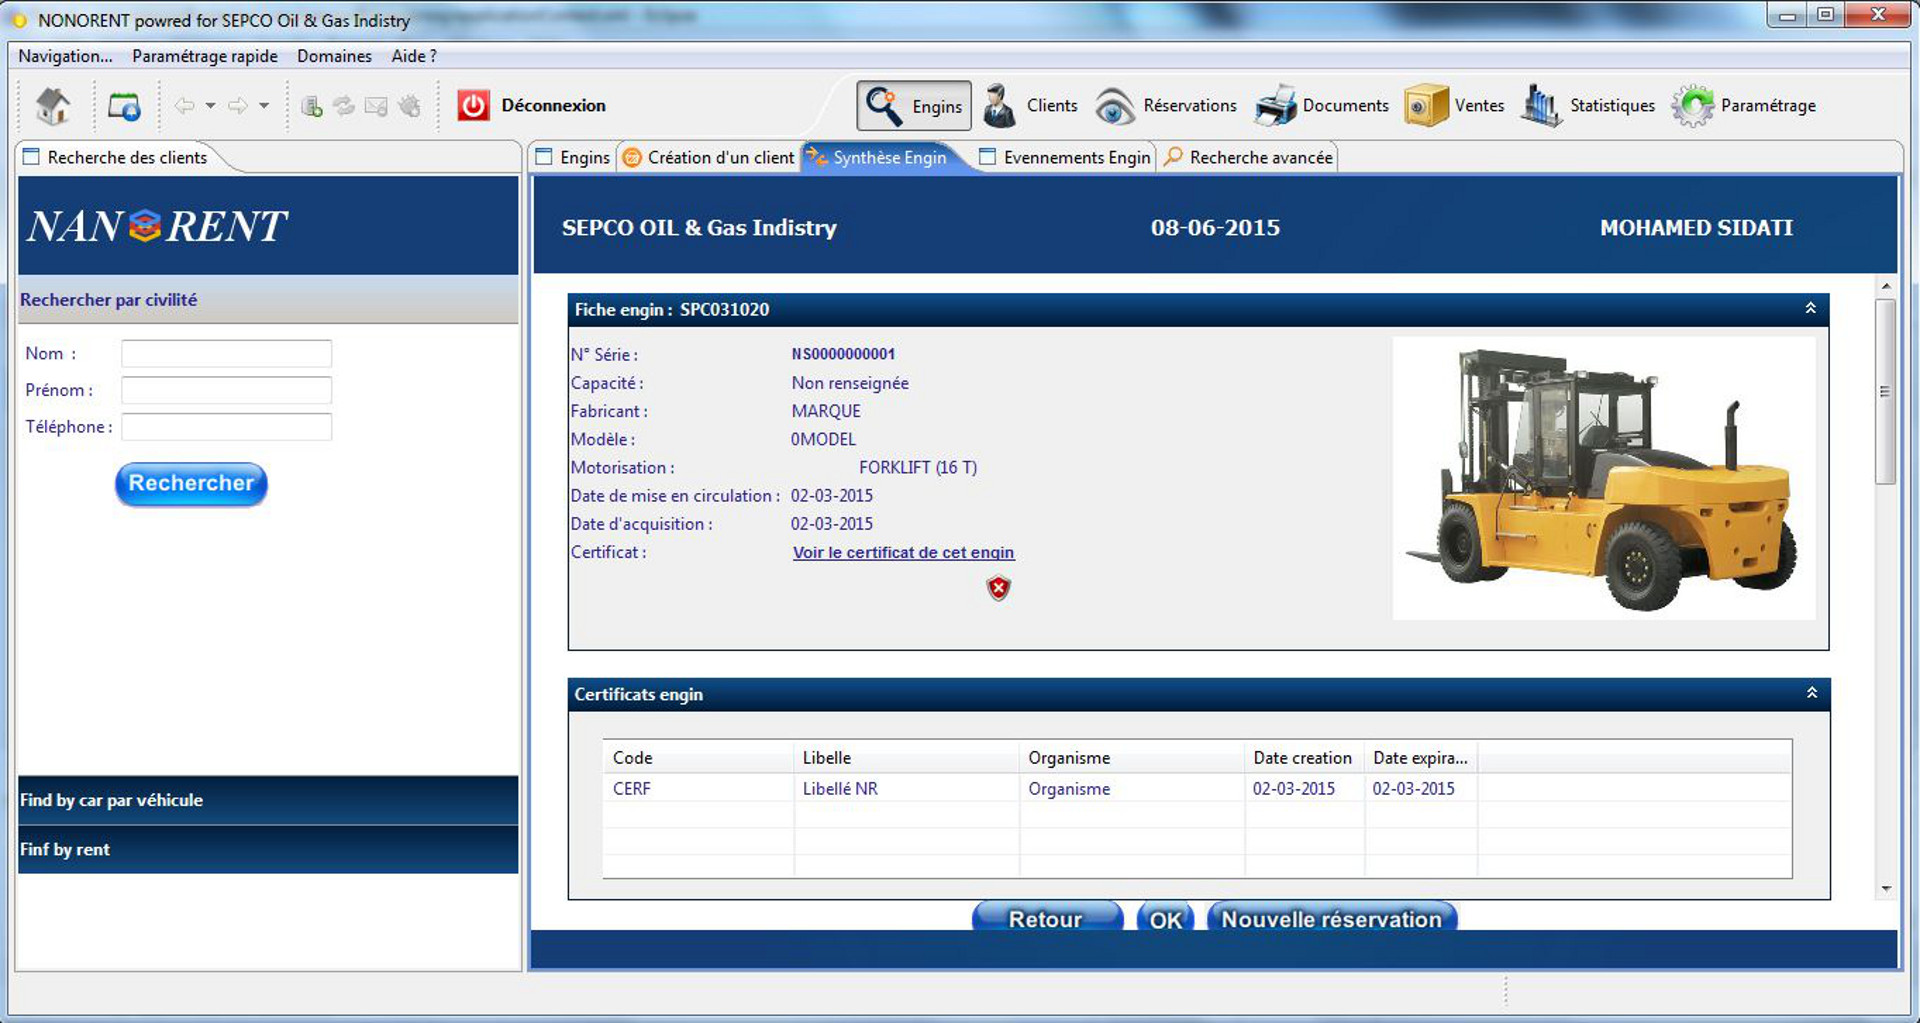Click the Nom input field
1920x1023 pixels.
(x=226, y=354)
